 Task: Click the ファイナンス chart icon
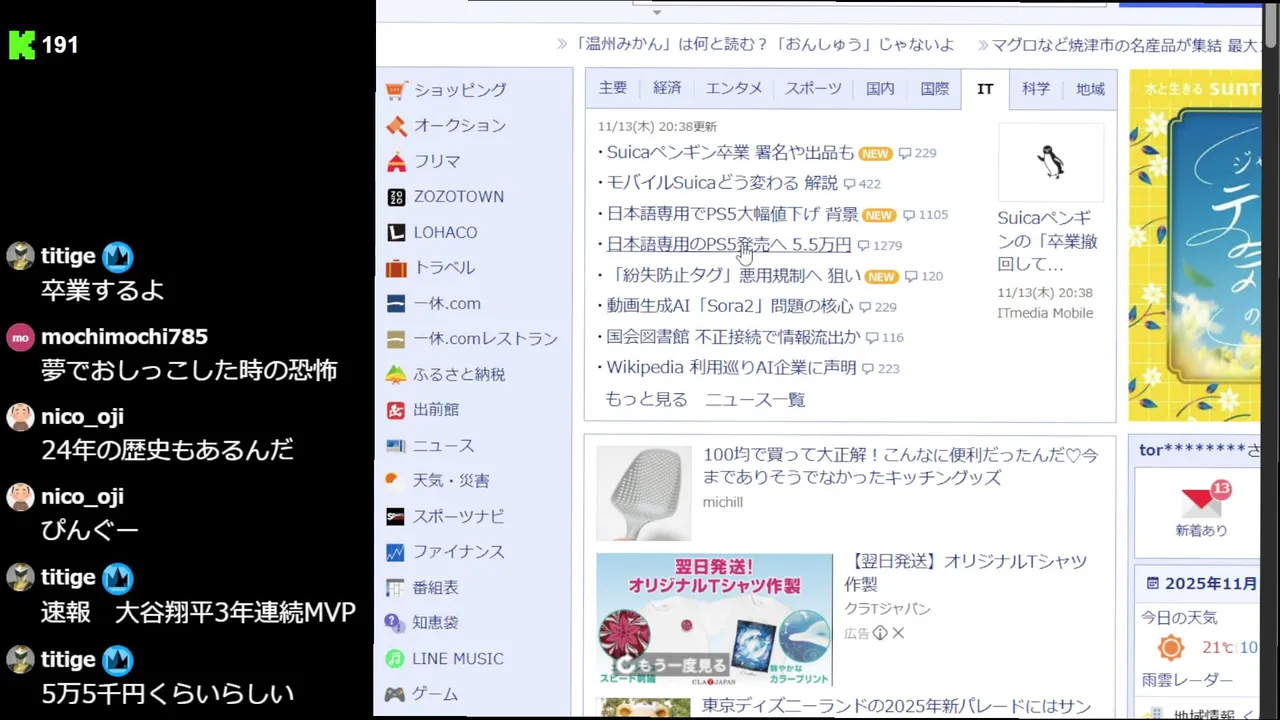pos(395,552)
